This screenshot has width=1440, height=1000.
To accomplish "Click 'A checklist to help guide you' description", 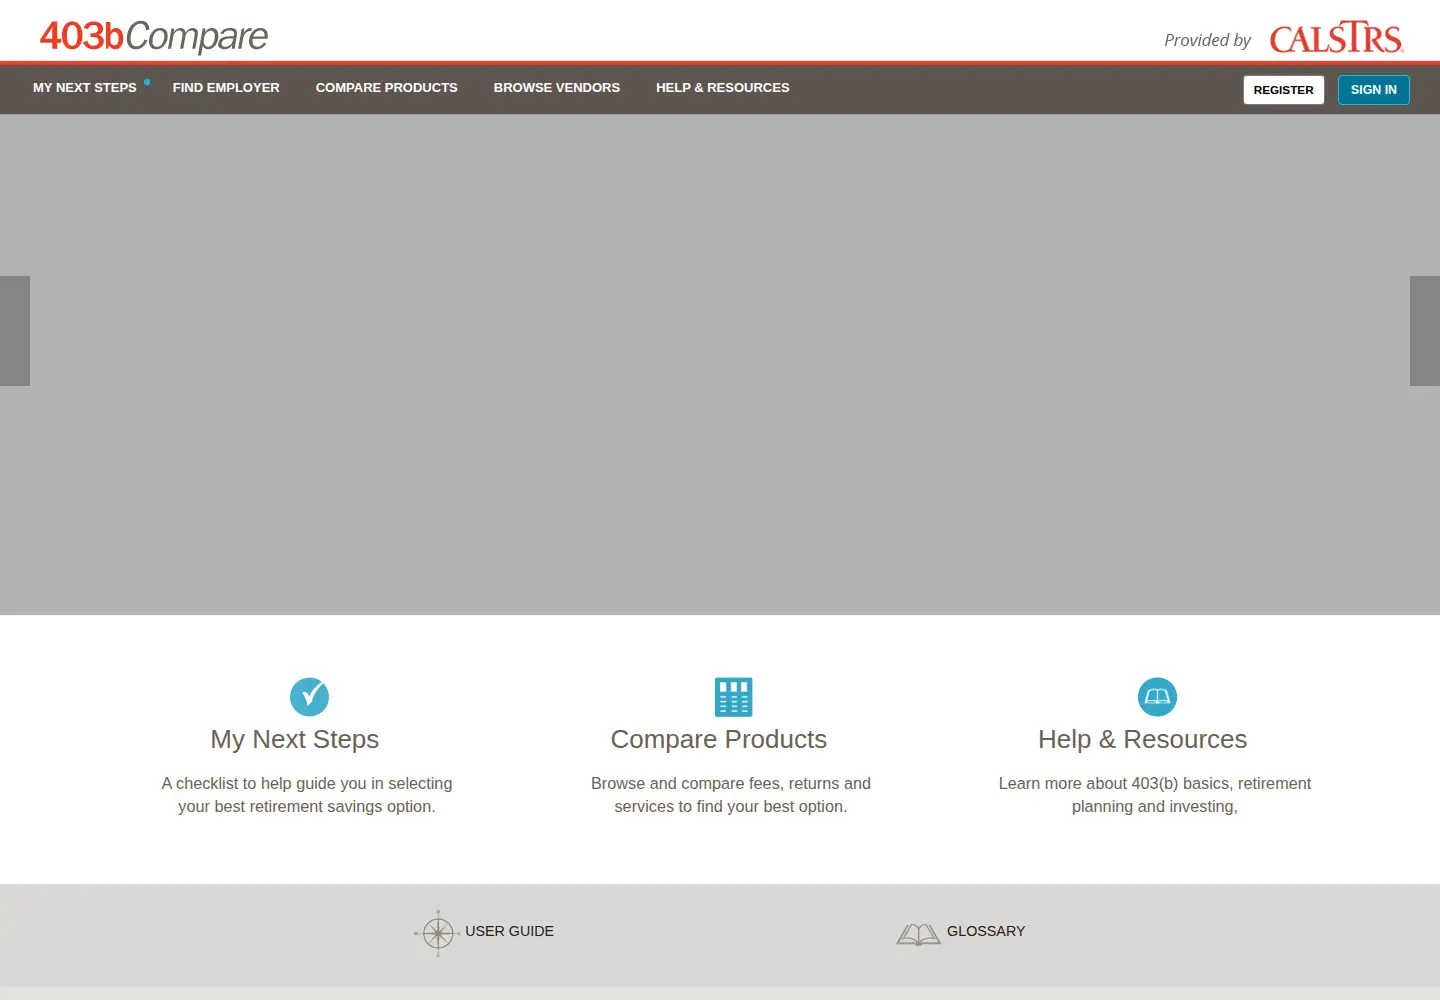I will tap(307, 795).
